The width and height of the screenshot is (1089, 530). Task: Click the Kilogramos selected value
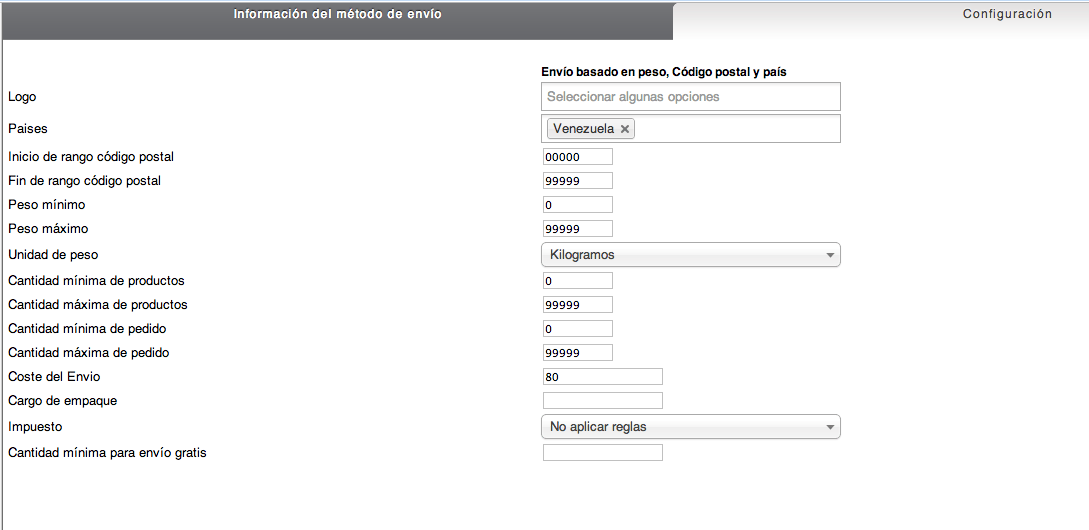pyautogui.click(x=582, y=255)
